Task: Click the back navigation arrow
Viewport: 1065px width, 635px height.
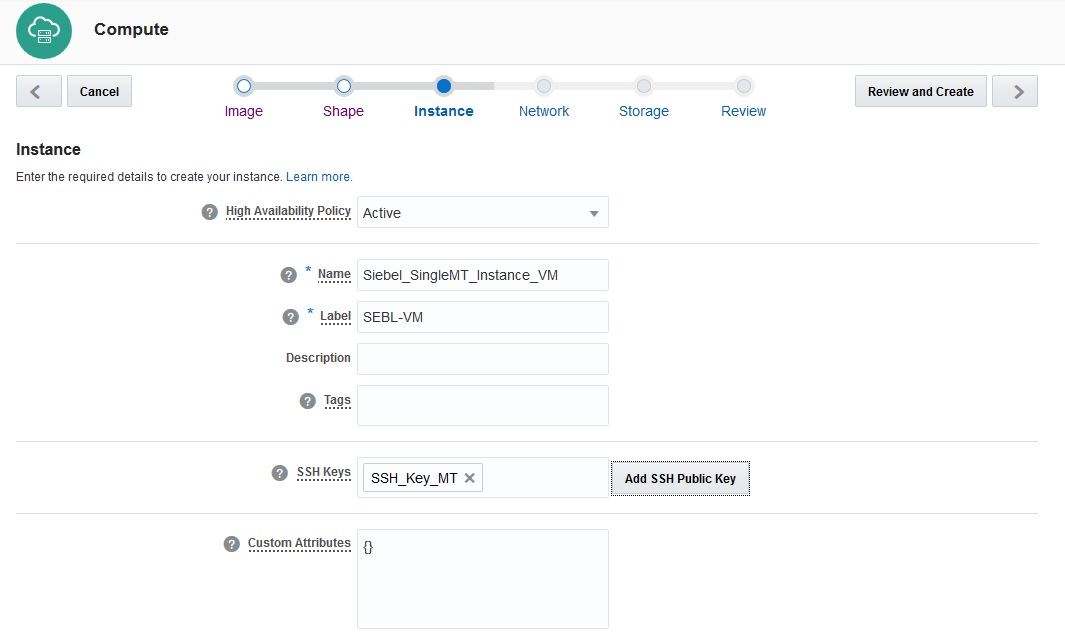Action: pyautogui.click(x=38, y=91)
